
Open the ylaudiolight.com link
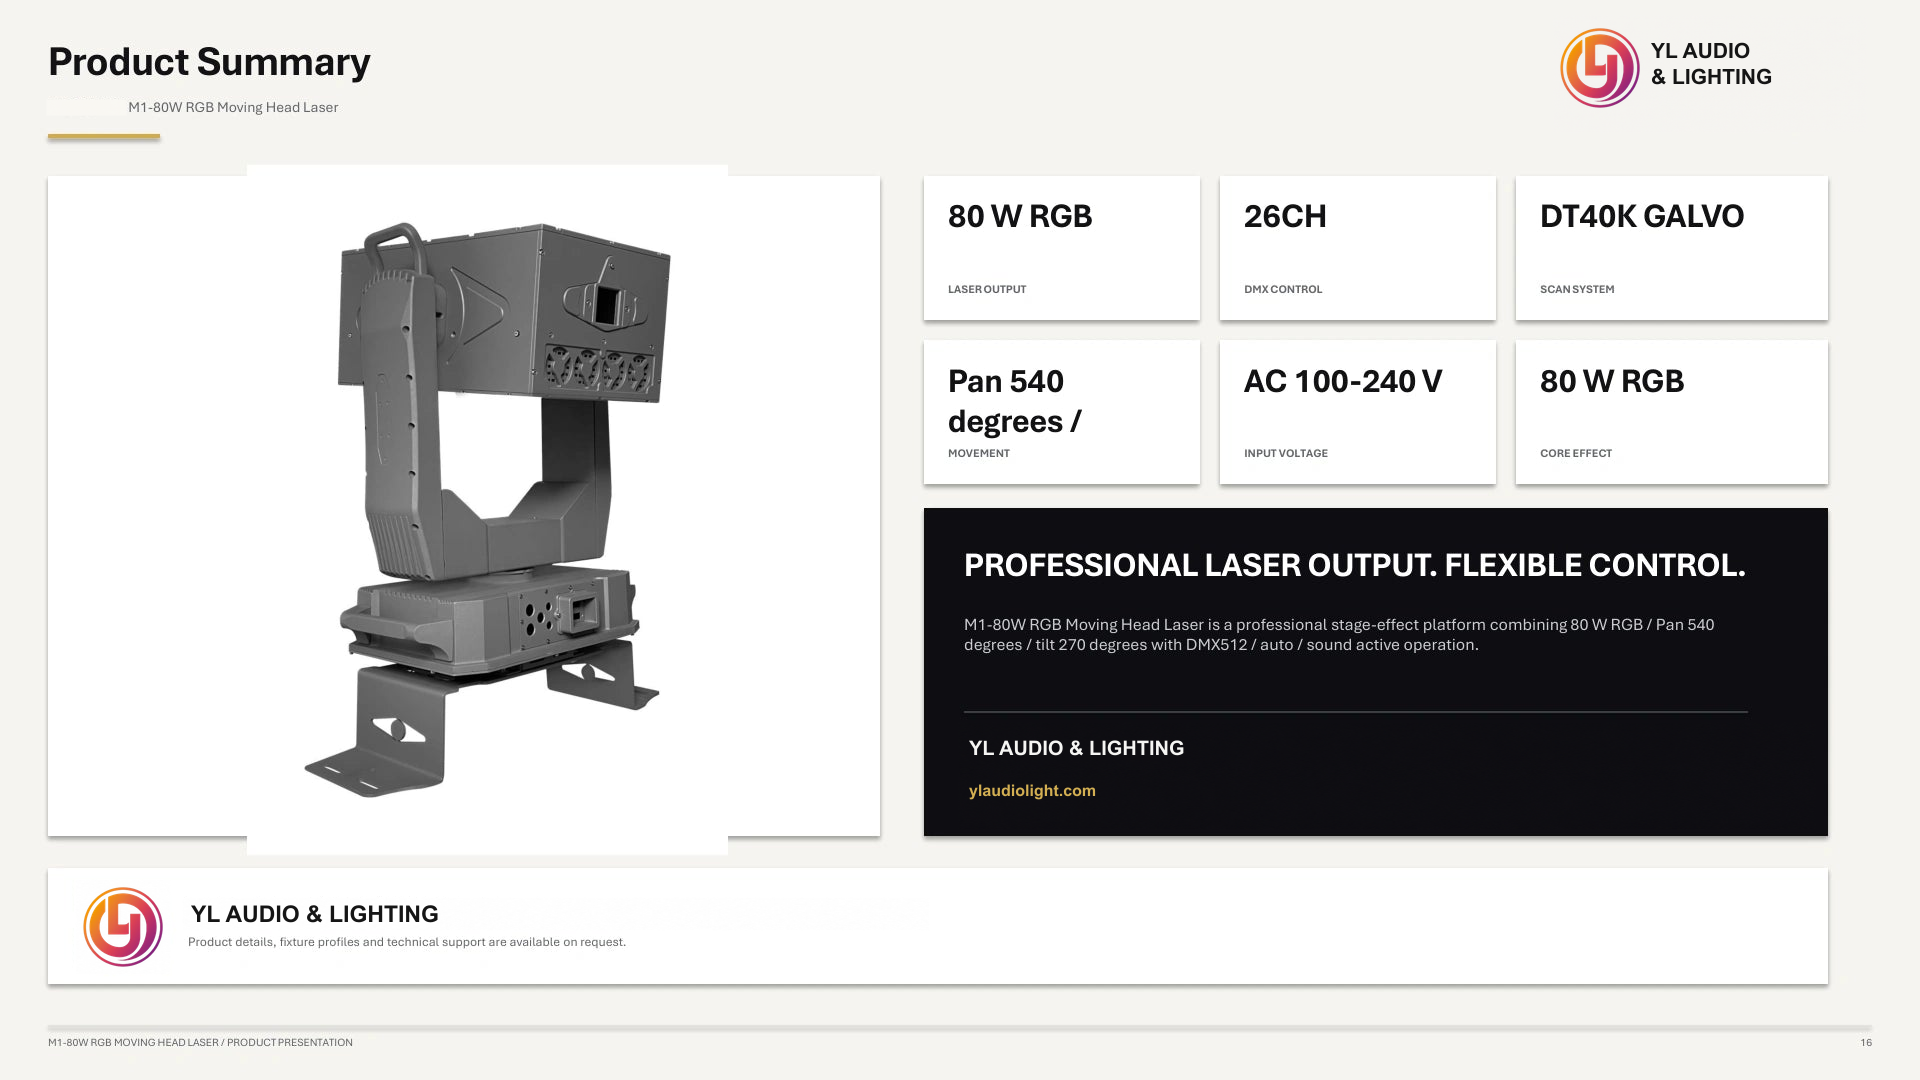1032,790
